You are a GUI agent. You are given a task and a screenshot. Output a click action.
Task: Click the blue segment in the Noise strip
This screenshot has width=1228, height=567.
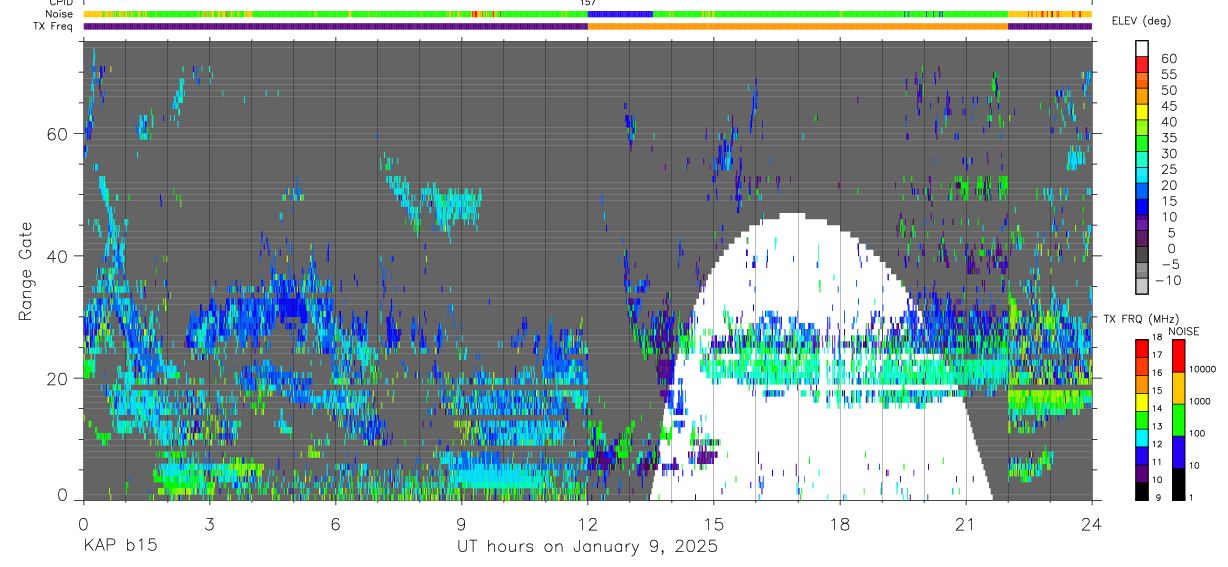[x=620, y=15]
